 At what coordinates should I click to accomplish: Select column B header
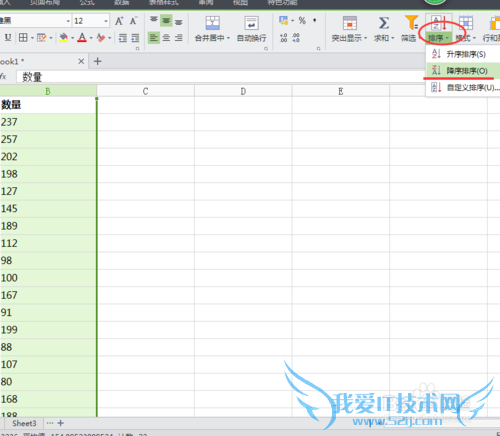pos(48,91)
